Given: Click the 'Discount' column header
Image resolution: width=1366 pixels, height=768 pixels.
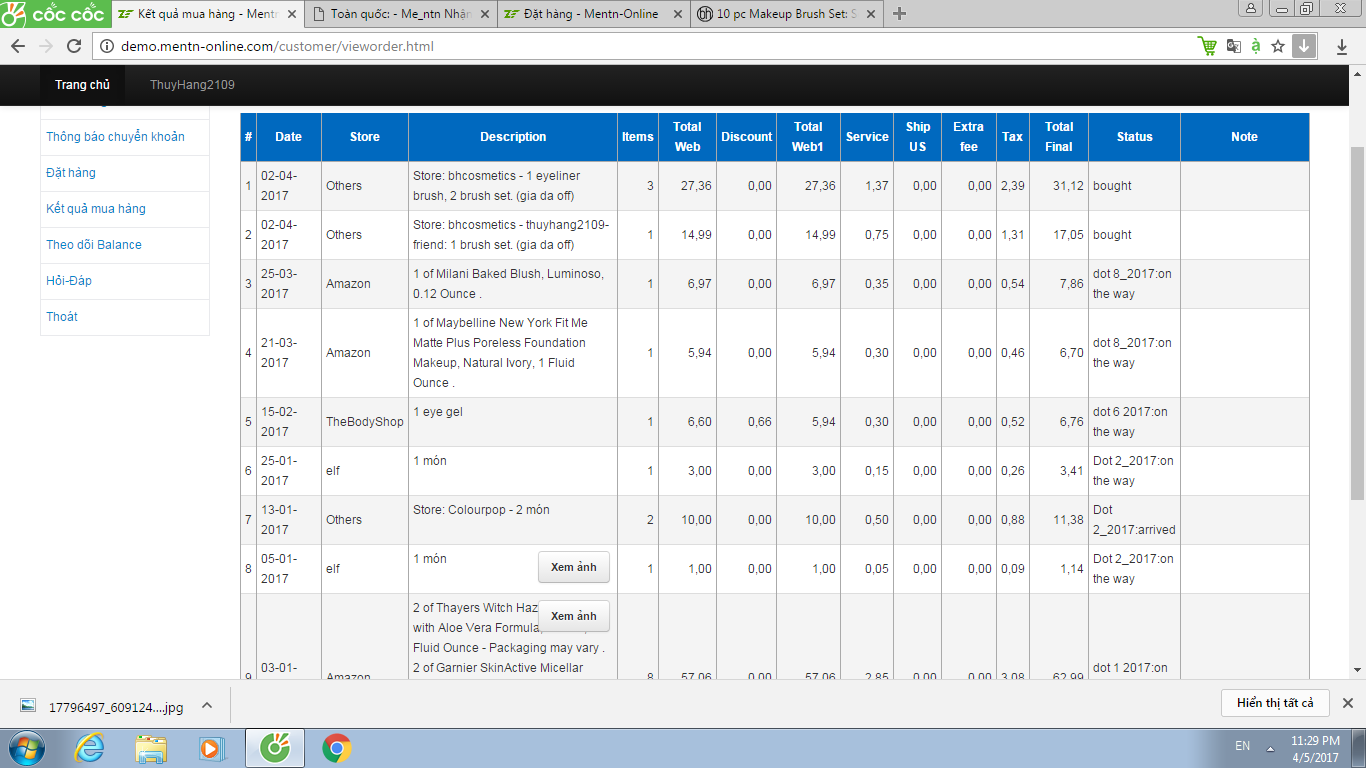Looking at the screenshot, I should tap(747, 137).
